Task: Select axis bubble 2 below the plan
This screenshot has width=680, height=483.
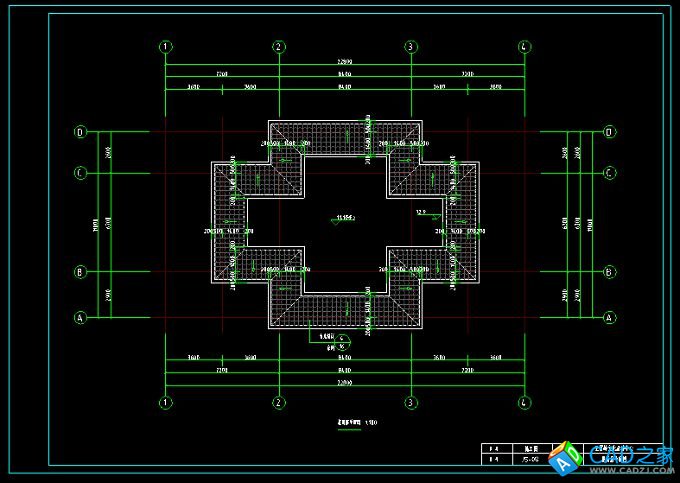Action: [279, 402]
